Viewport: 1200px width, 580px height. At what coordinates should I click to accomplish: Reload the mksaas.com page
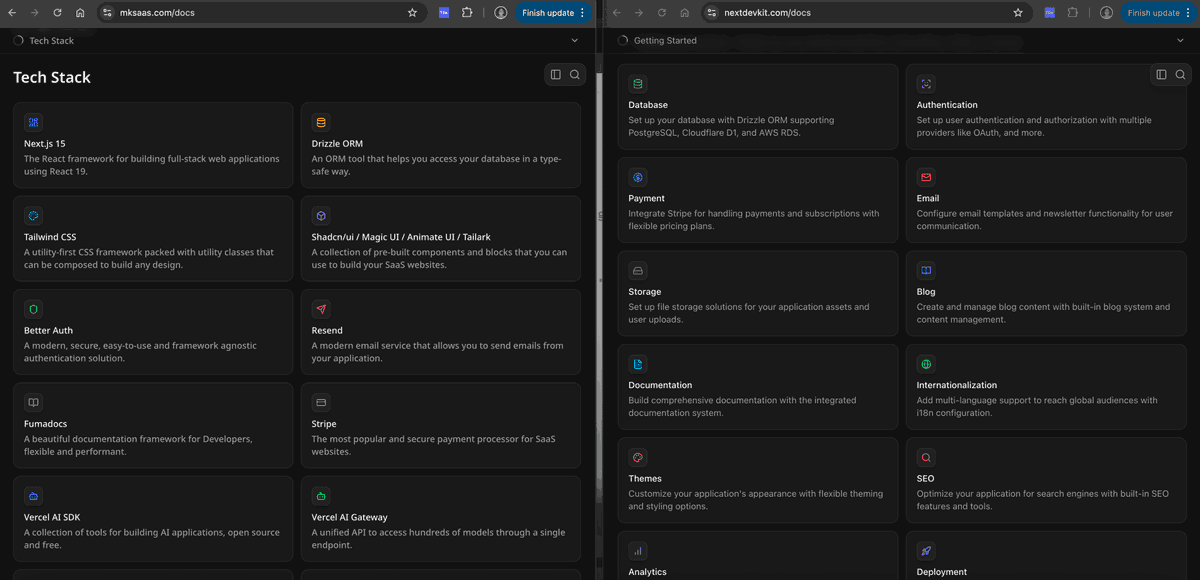(x=57, y=13)
